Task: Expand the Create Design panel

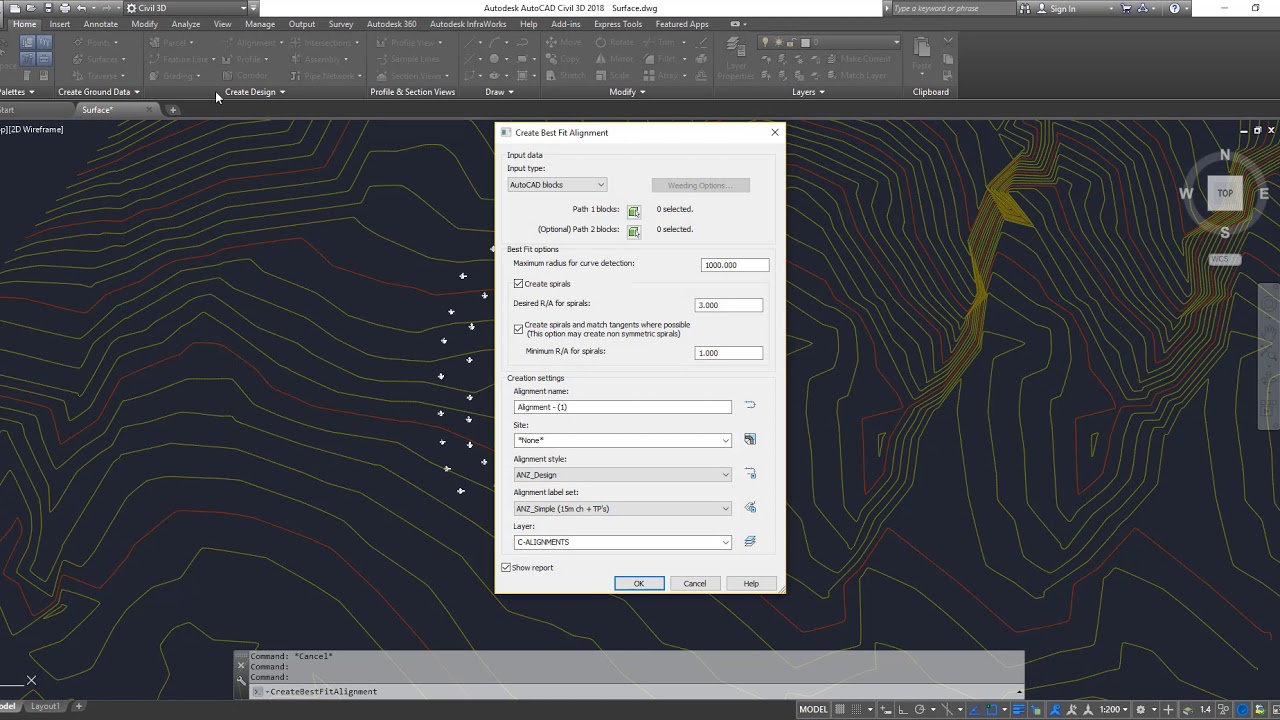Action: [x=255, y=92]
